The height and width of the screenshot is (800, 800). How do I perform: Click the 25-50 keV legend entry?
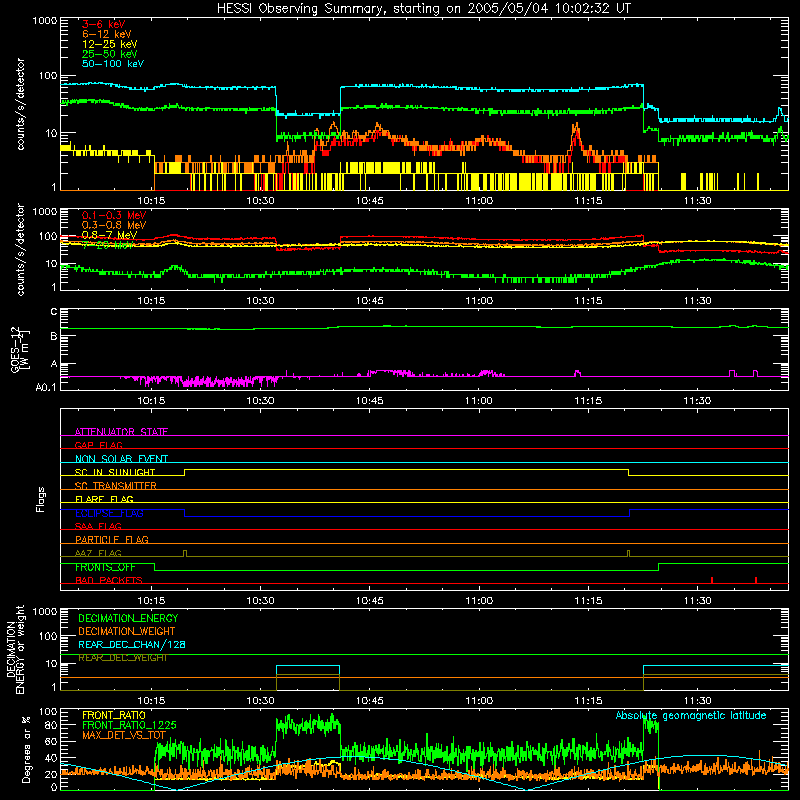click(110, 54)
